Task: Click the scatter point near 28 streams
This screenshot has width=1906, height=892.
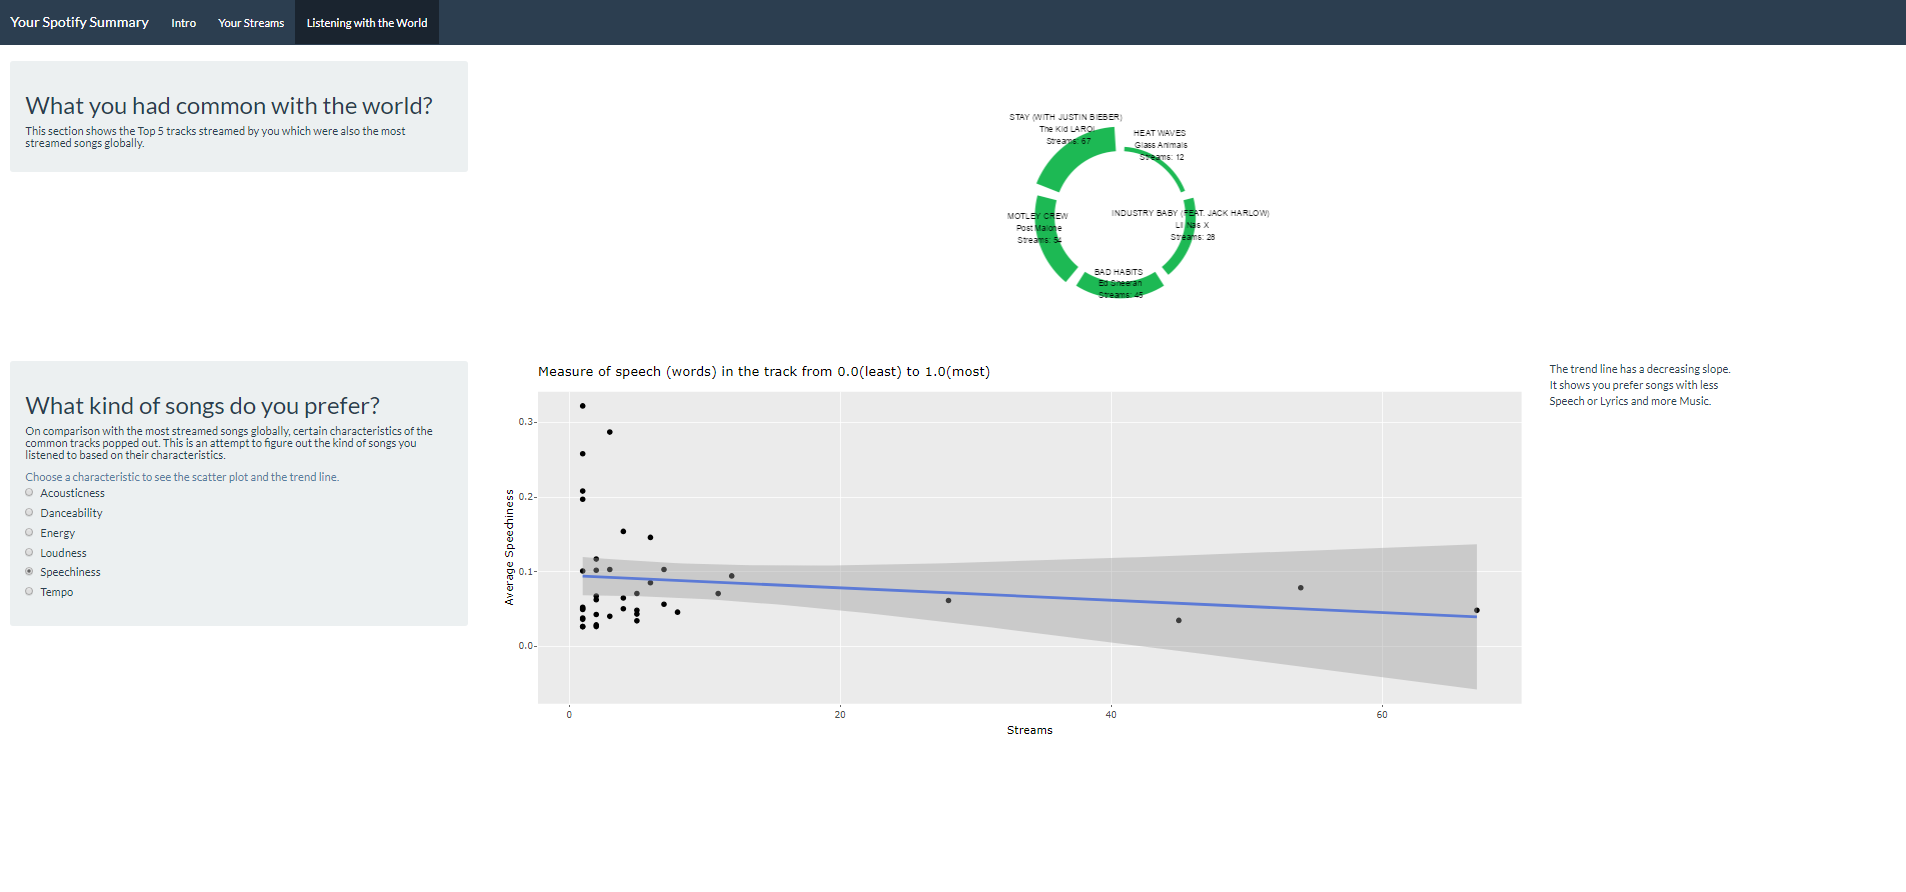Action: (948, 600)
